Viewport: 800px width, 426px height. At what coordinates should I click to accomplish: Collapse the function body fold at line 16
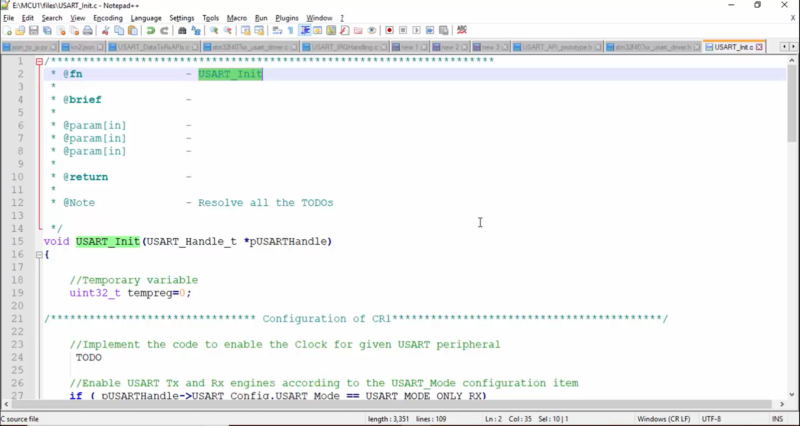(39, 254)
